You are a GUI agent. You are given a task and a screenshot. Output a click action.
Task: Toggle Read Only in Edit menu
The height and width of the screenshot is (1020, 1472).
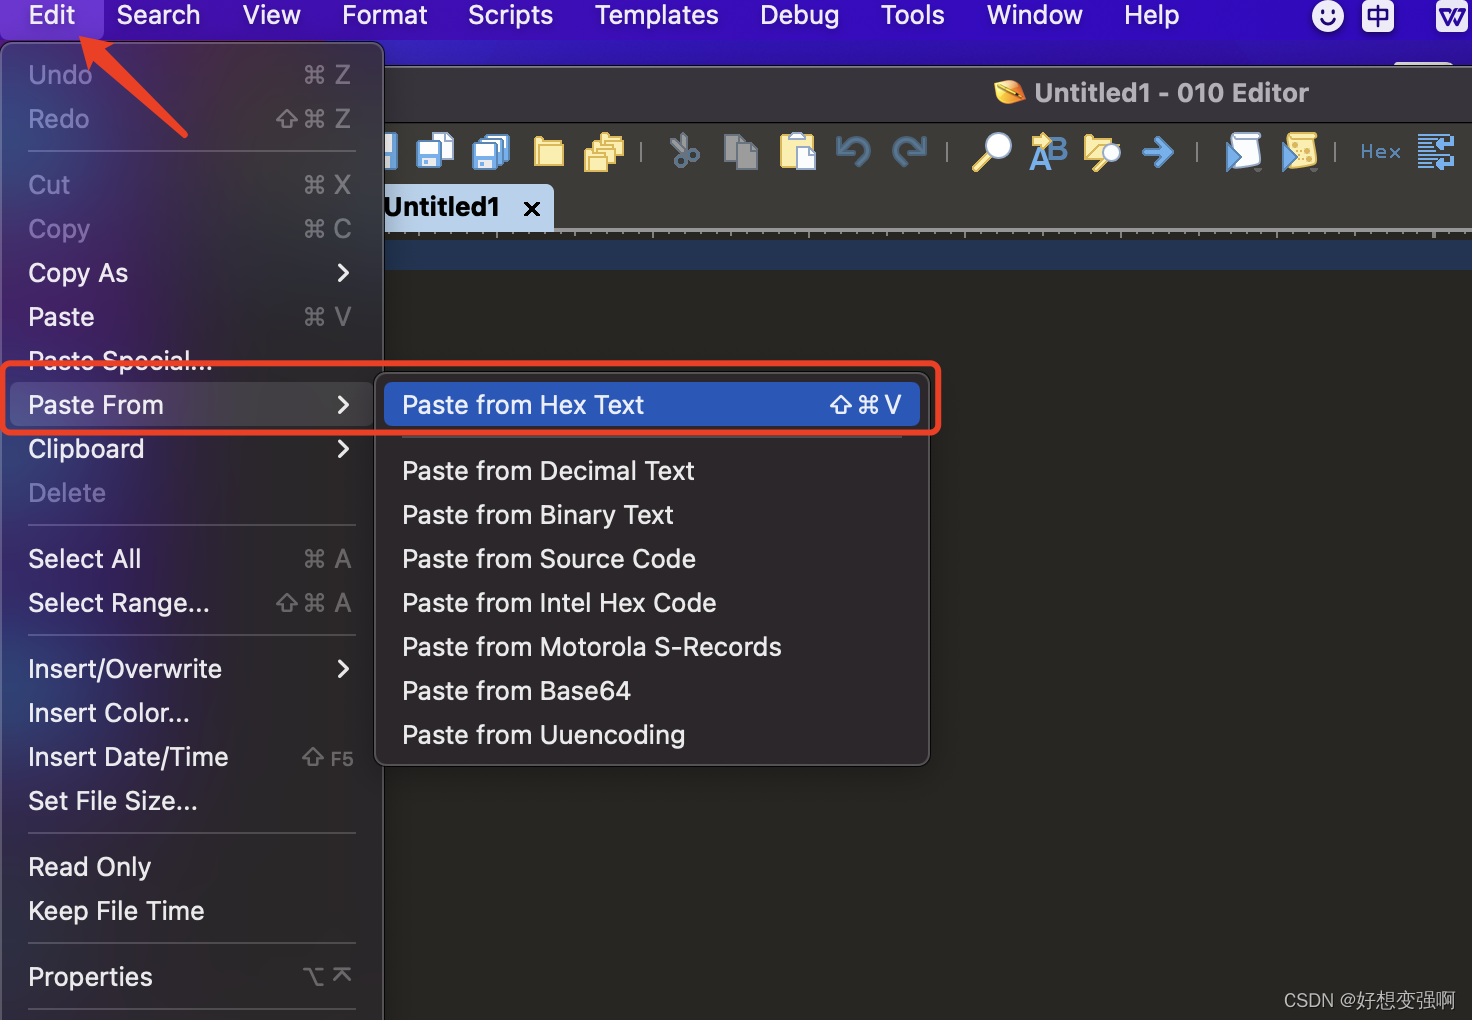[190, 867]
